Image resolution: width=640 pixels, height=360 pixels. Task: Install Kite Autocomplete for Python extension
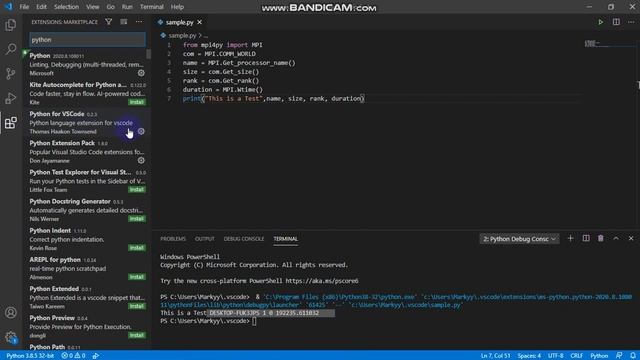[137, 102]
